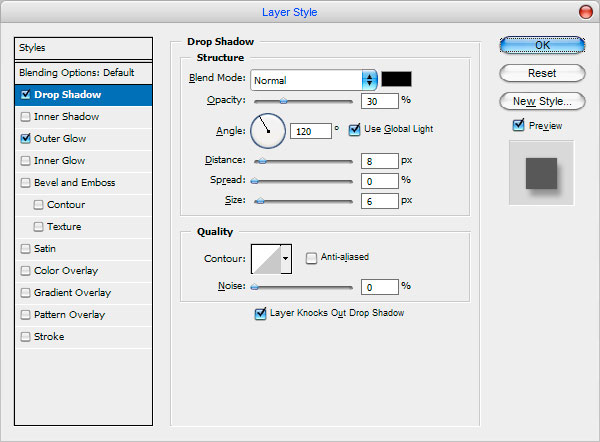The image size is (600, 442).
Task: Open the Gradient Overlay settings row
Action: (x=83, y=293)
